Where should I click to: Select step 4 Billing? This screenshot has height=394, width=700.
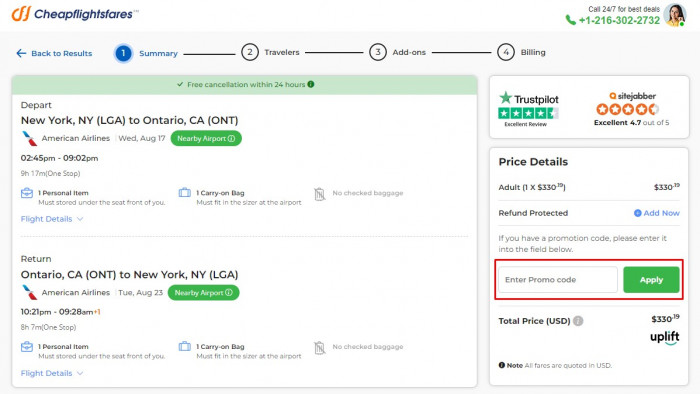point(521,52)
